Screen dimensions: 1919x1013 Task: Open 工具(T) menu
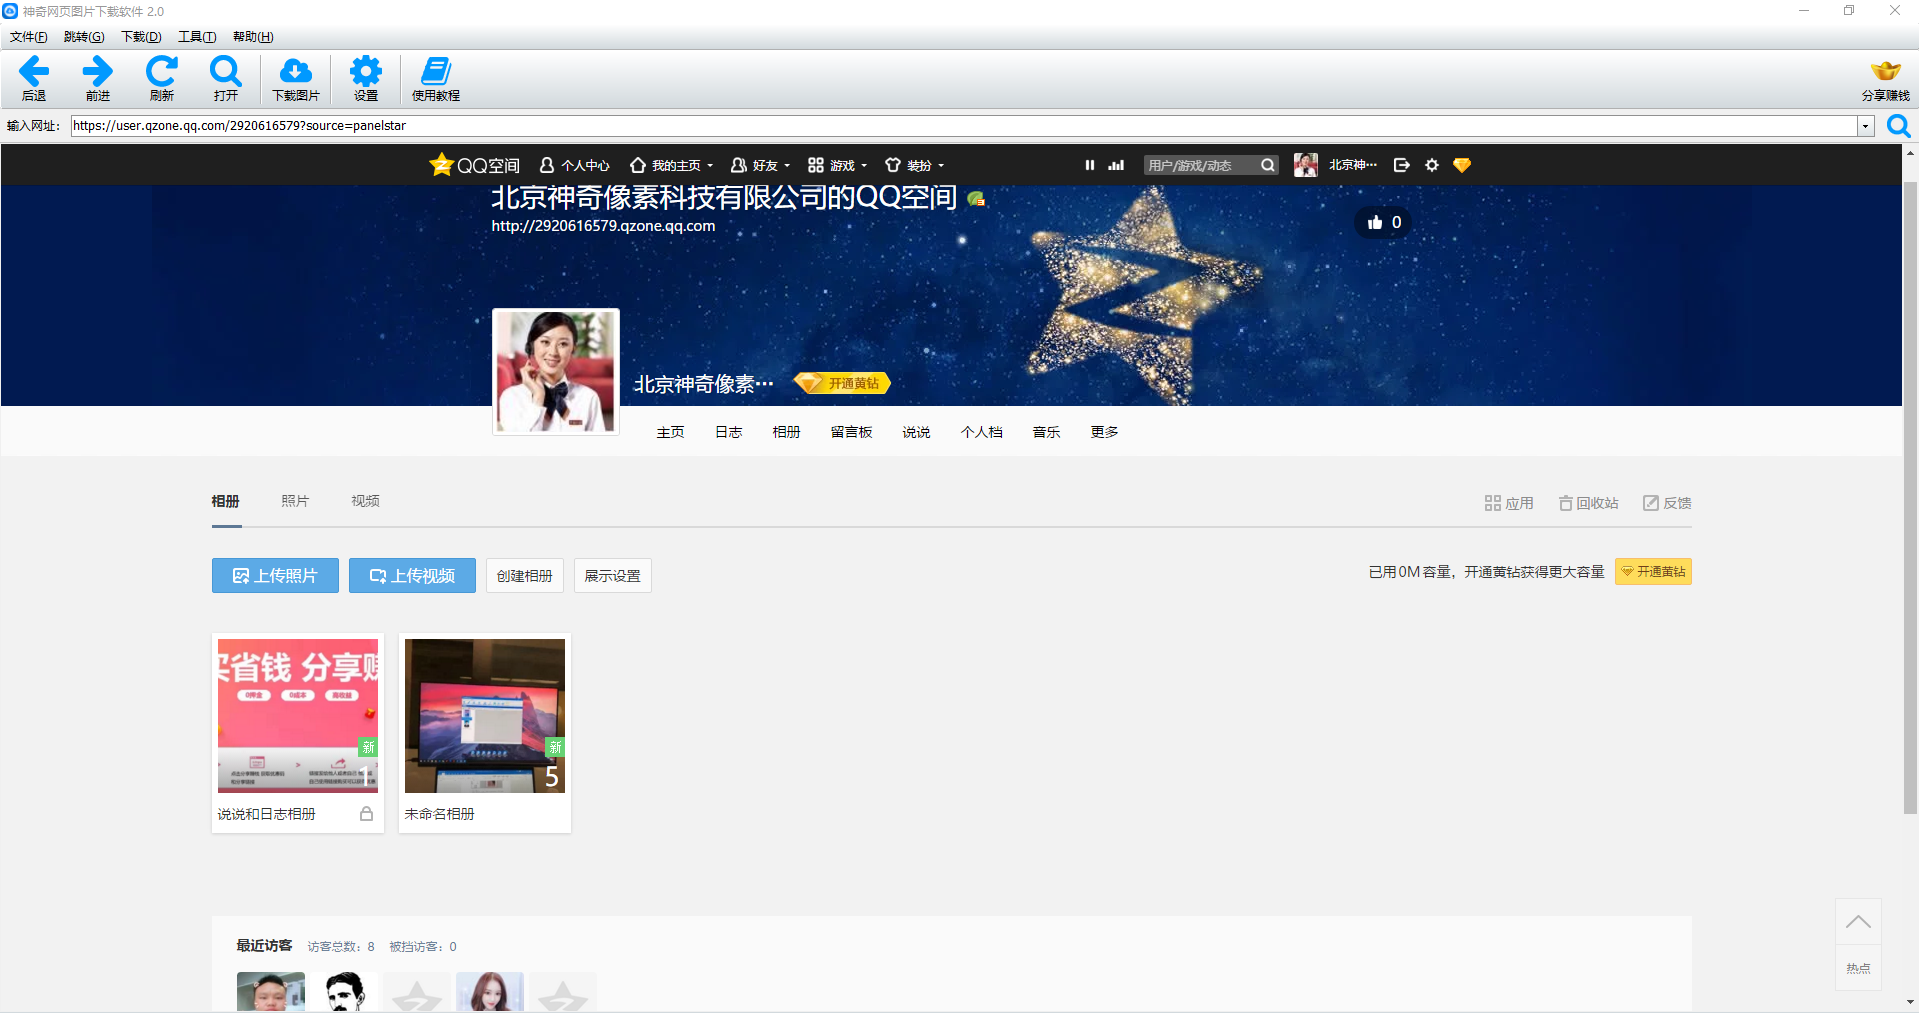coord(197,37)
